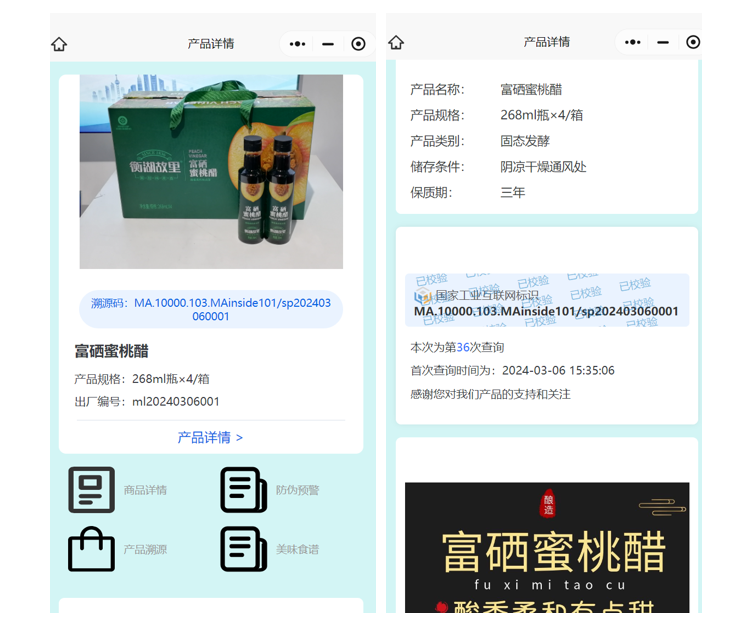Minimize right mini program via dash icon
The image size is (750, 624).
coord(662,42)
